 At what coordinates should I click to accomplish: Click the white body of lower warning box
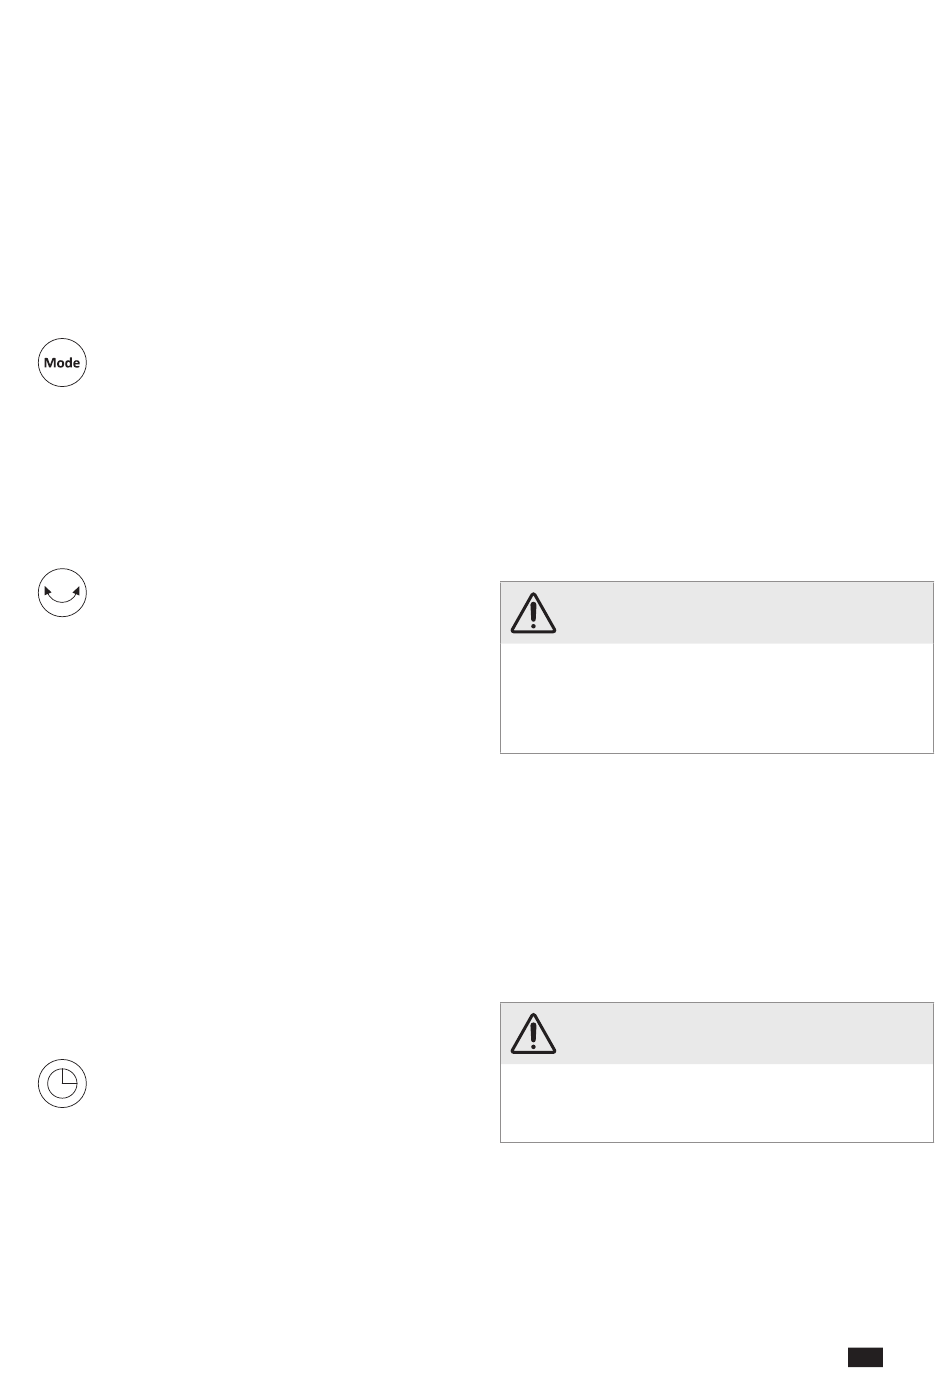click(717, 1102)
